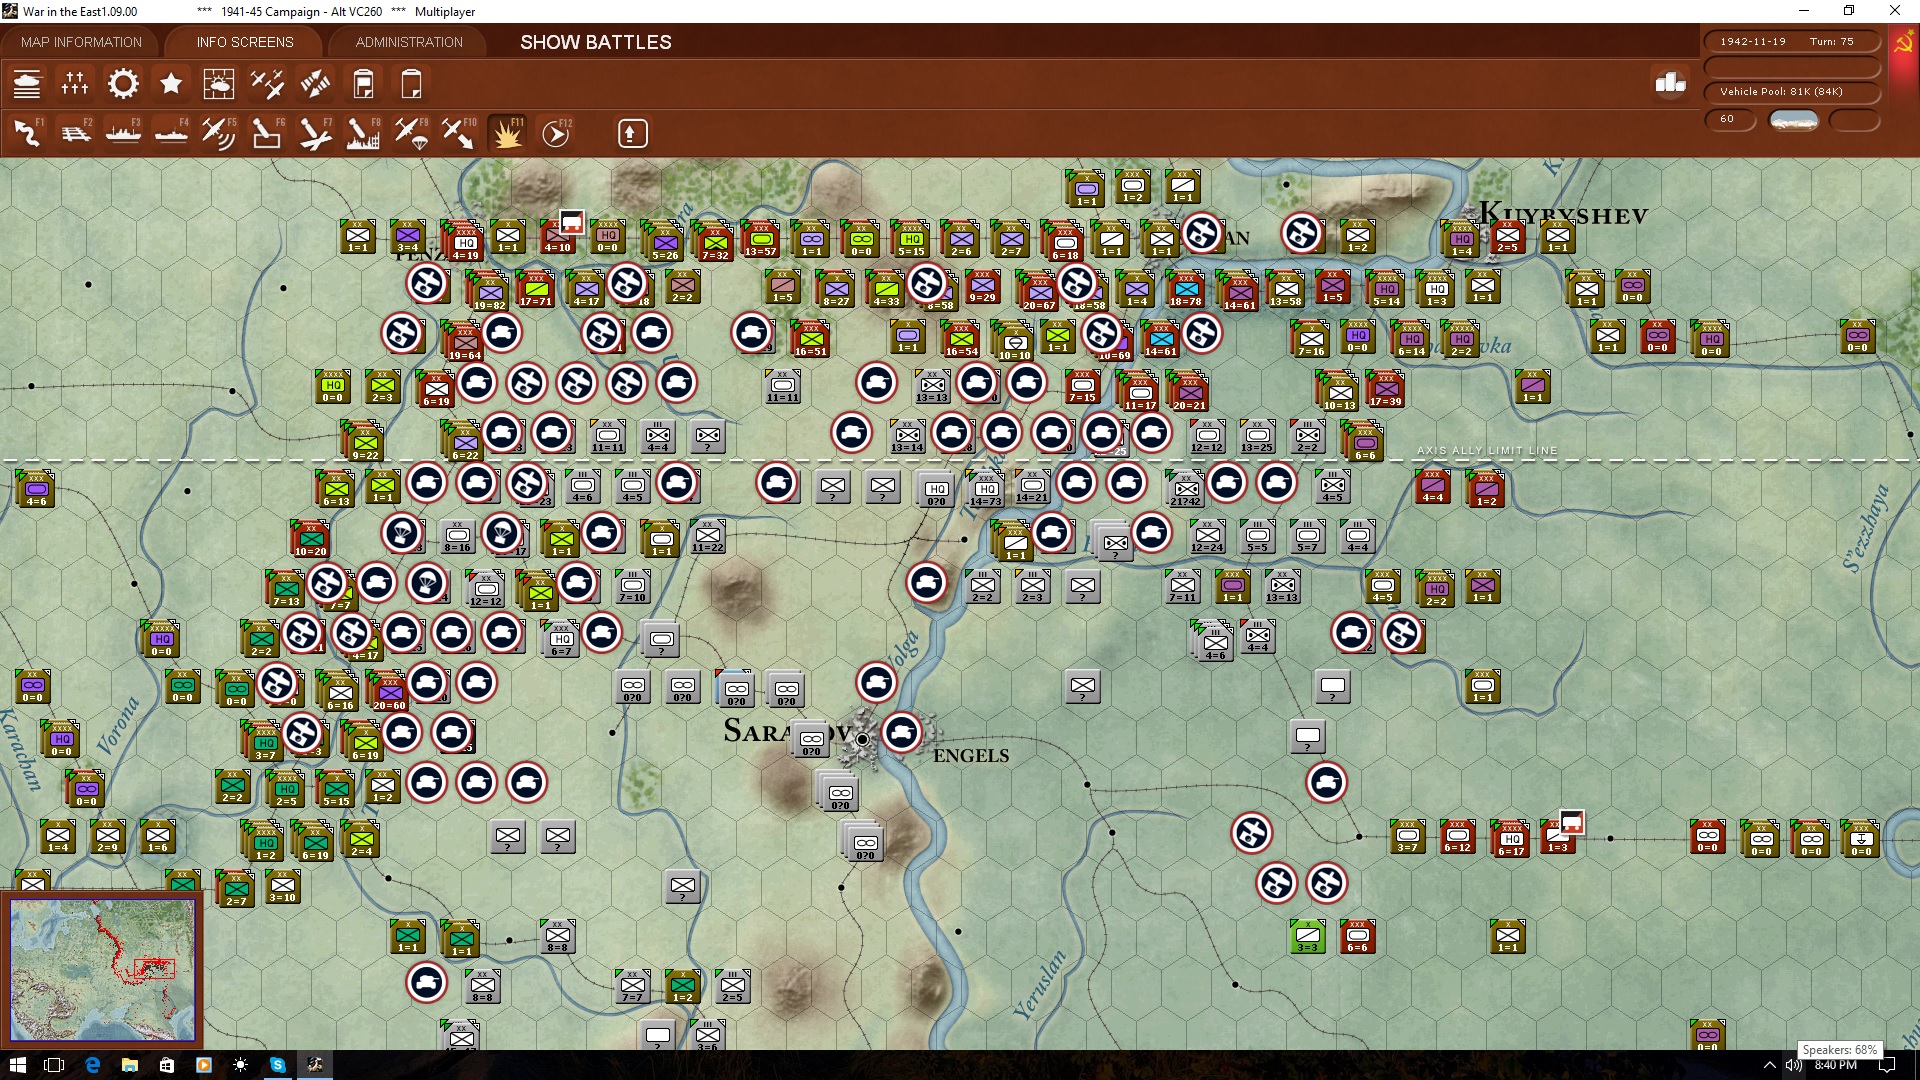Open the order of battle tank list icon
The width and height of the screenshot is (1920, 1080).
[x=27, y=84]
